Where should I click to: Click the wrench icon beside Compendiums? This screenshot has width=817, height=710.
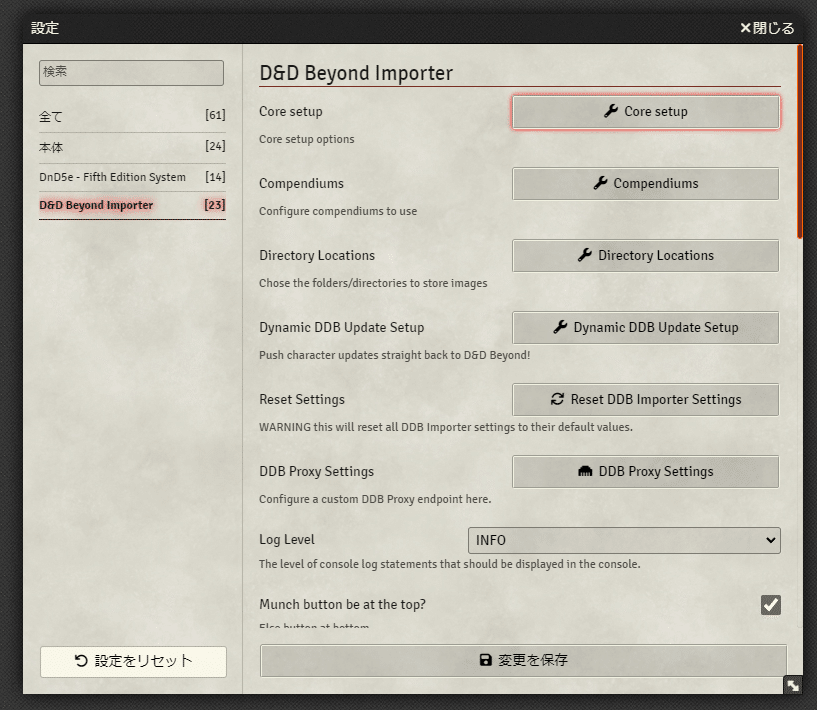(600, 183)
